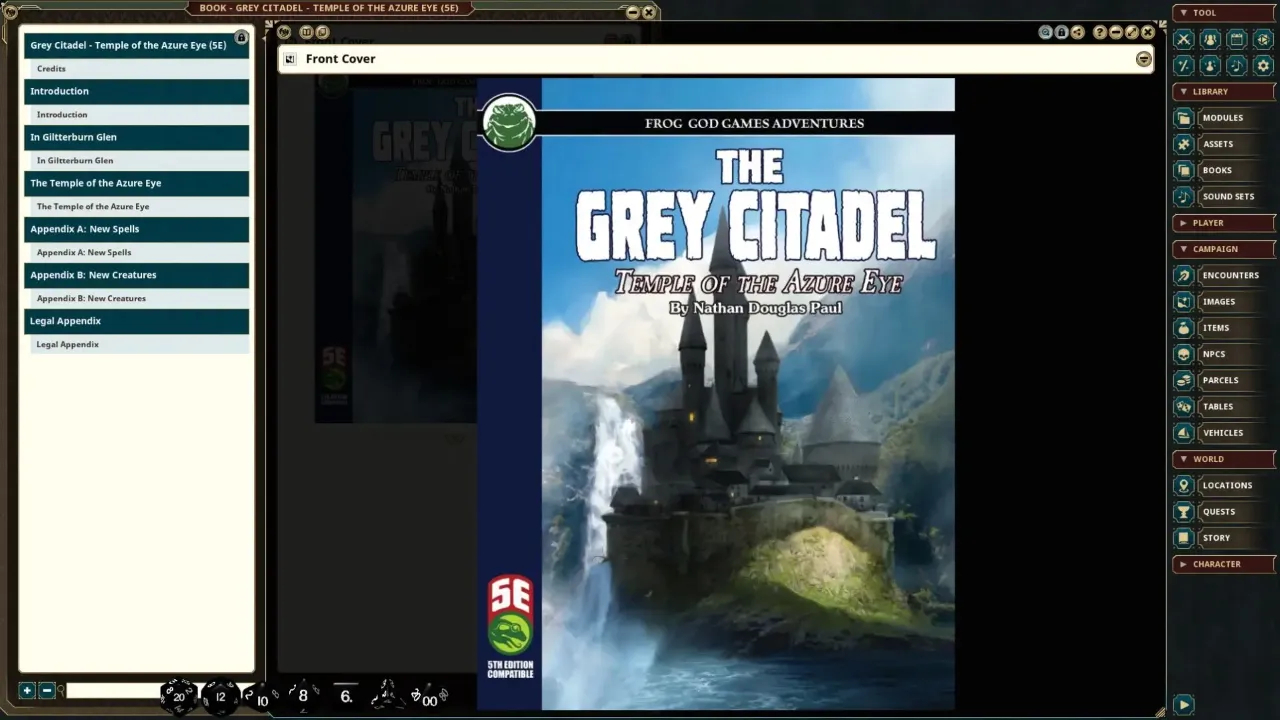The width and height of the screenshot is (1280, 720).
Task: Collapse all chapters with minus button
Action: pyautogui.click(x=46, y=691)
